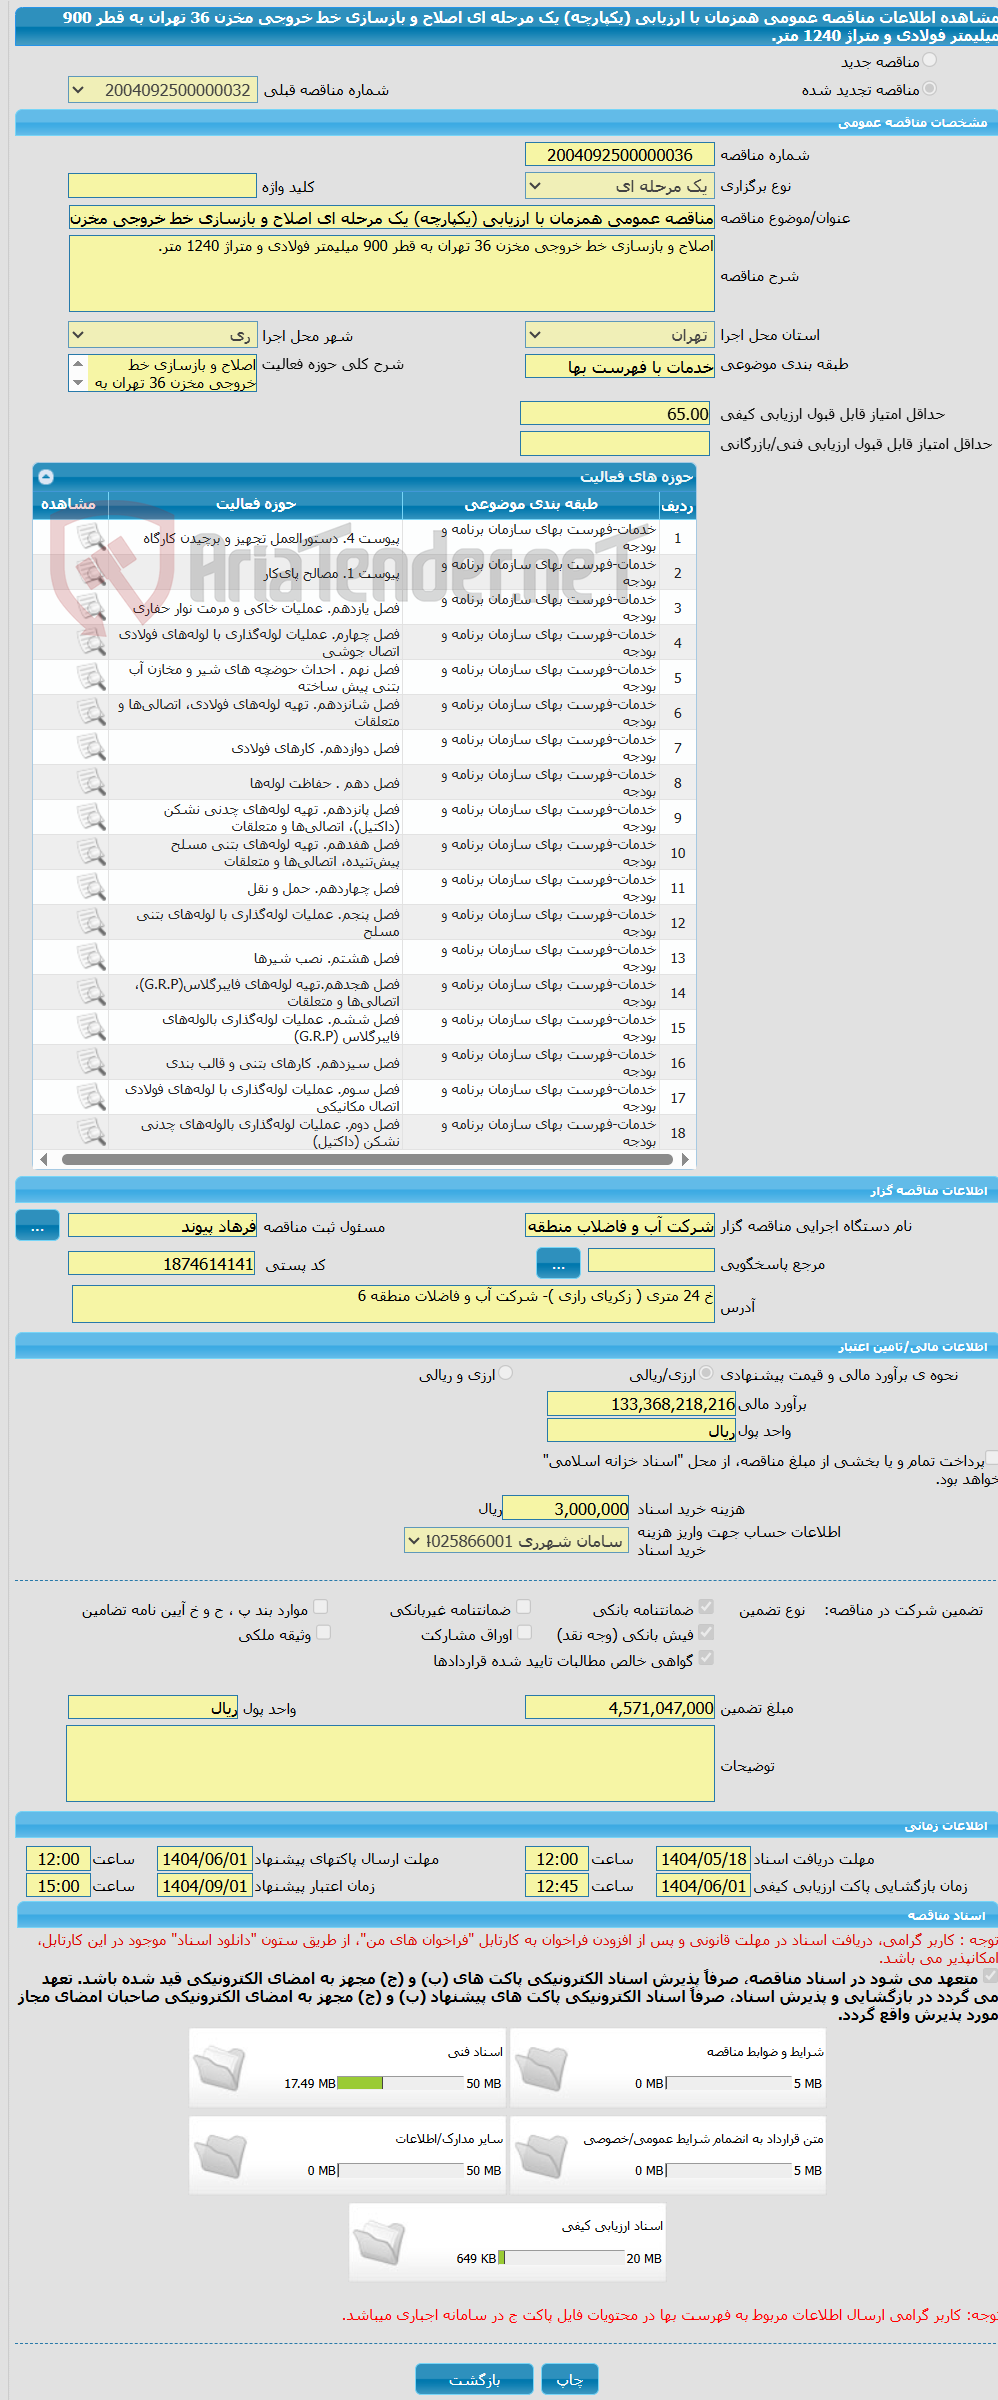Step up the شرح کلی حوزه فعالیت list
Screen dimensions: 998x2400
[x=78, y=364]
